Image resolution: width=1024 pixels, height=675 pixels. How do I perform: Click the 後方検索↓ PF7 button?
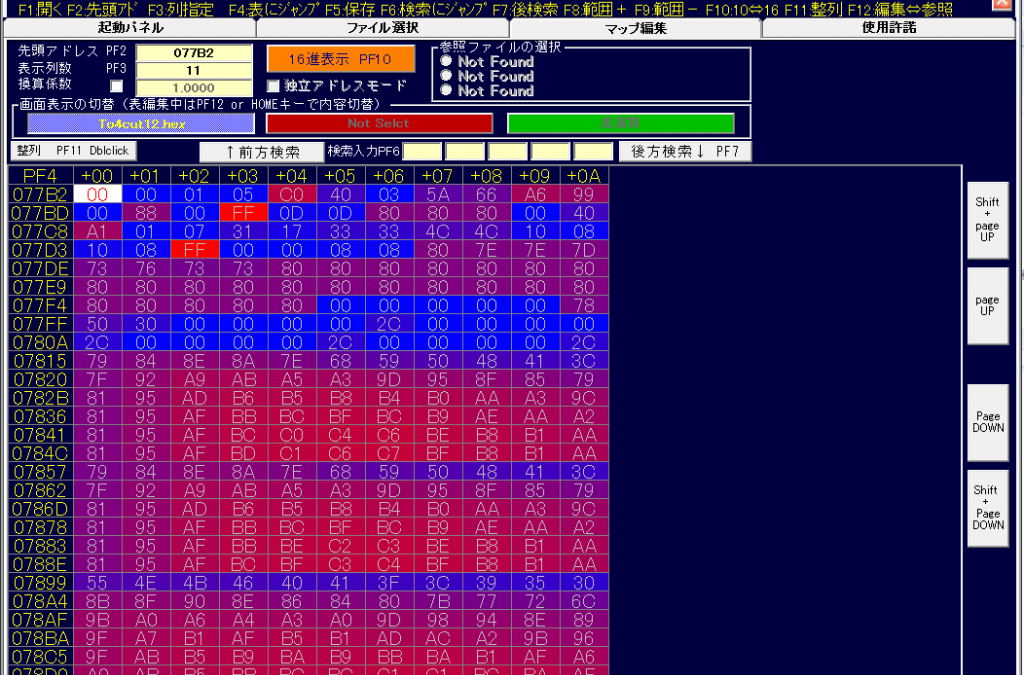click(684, 152)
